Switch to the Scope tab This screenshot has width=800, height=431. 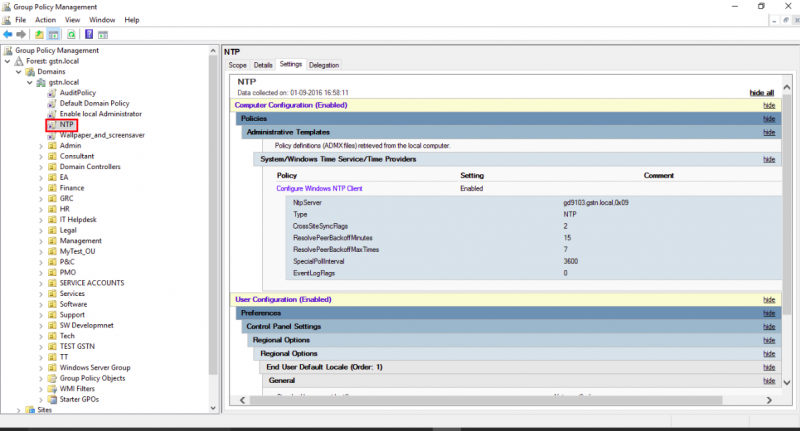237,65
